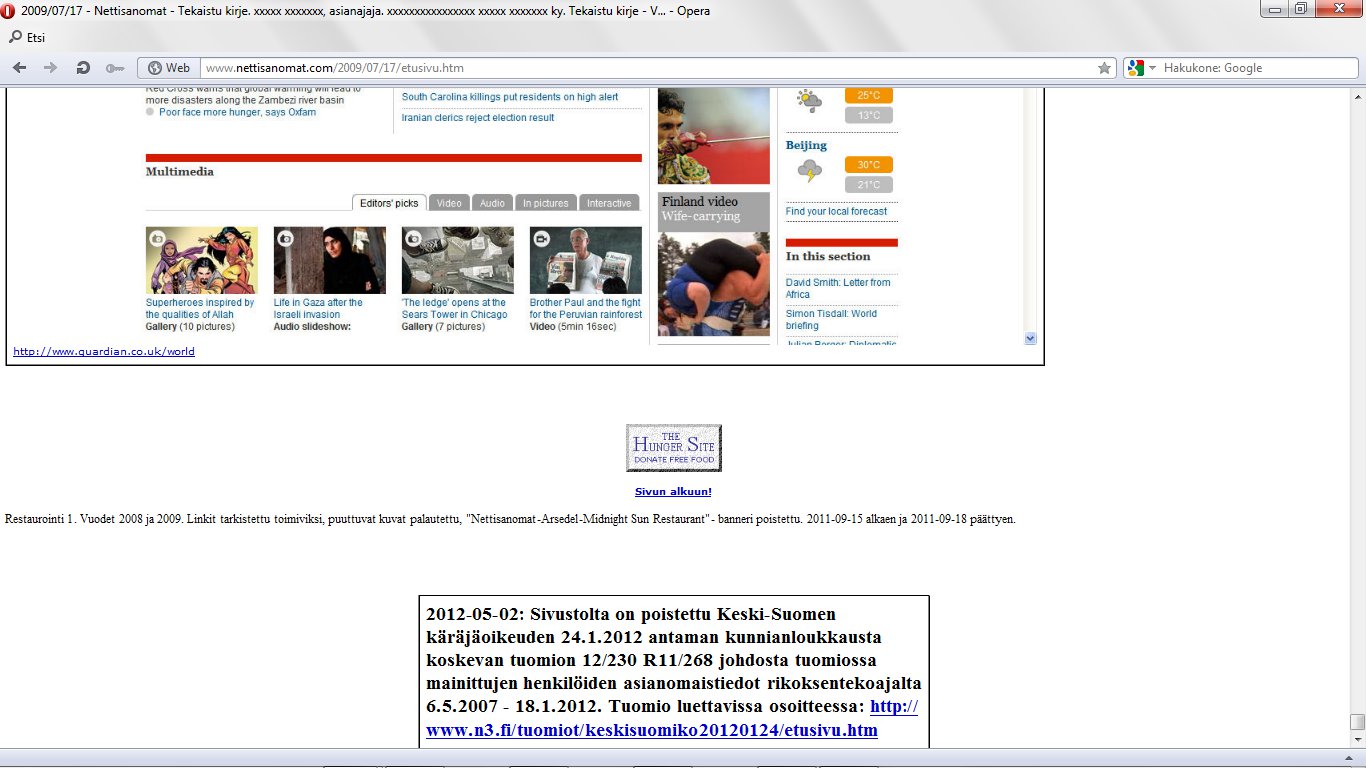
Task: Reload the page with the refresh icon
Action: 83,68
